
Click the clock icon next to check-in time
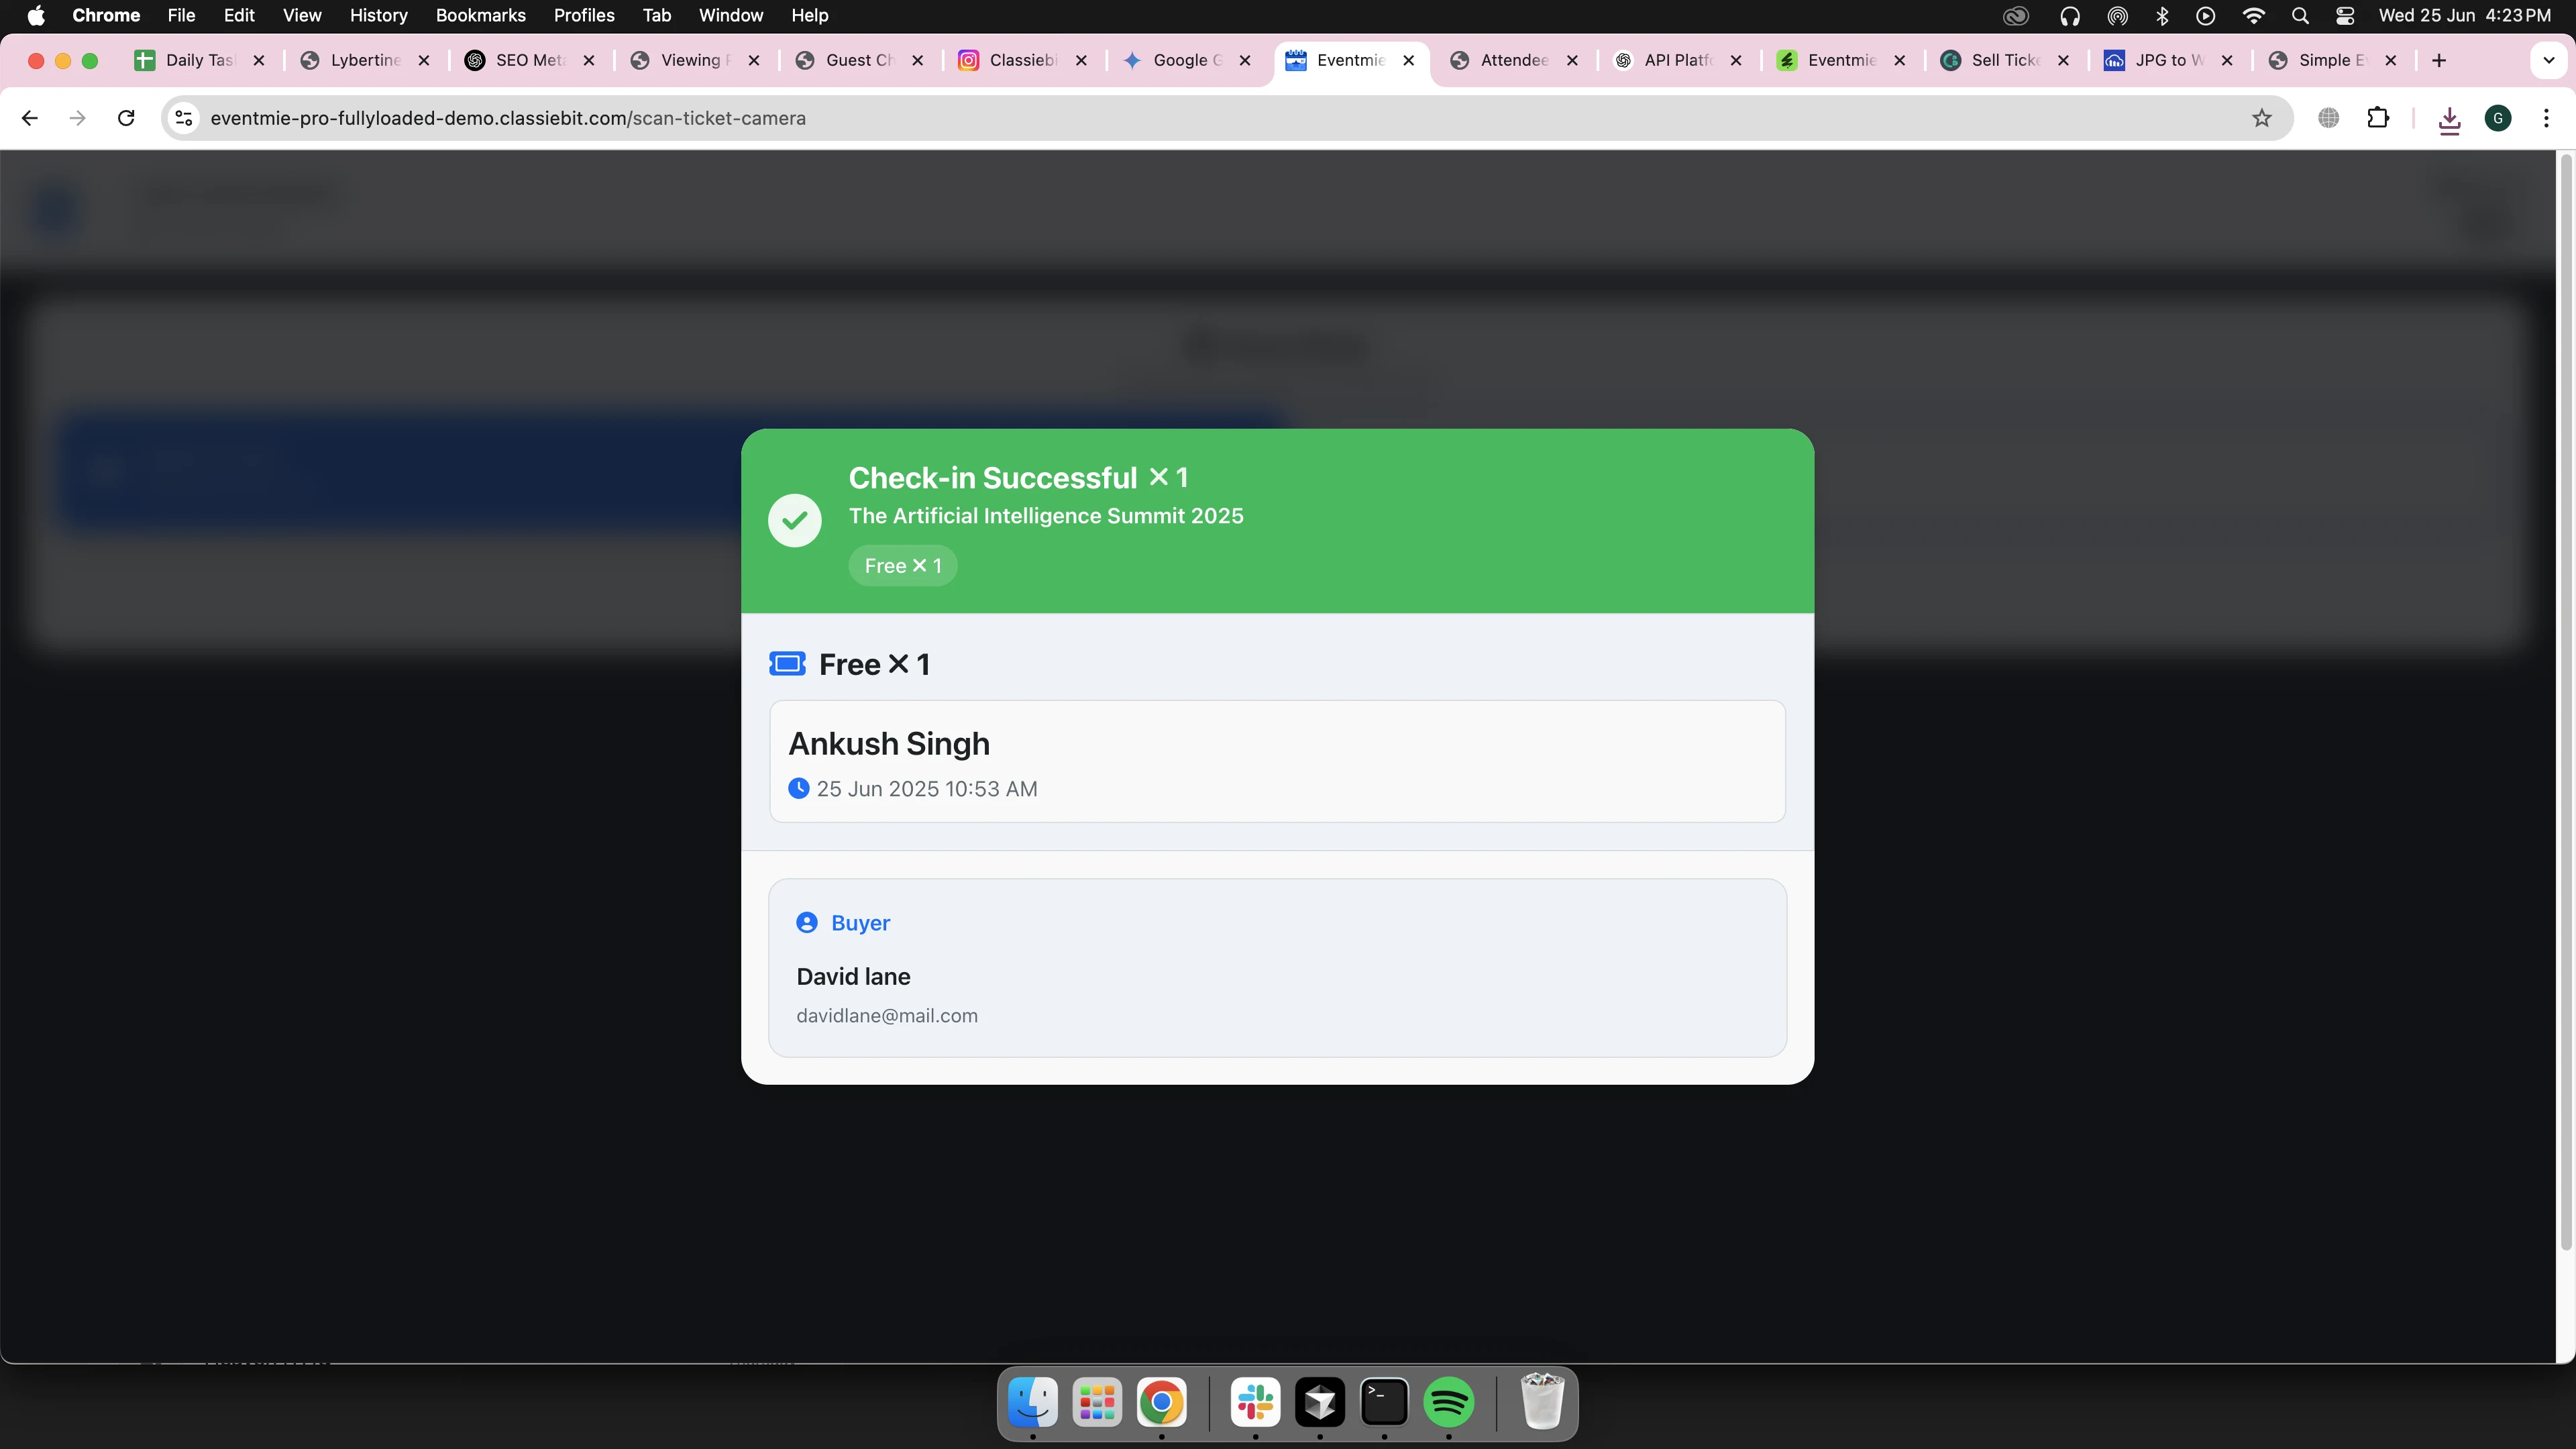pyautogui.click(x=798, y=788)
